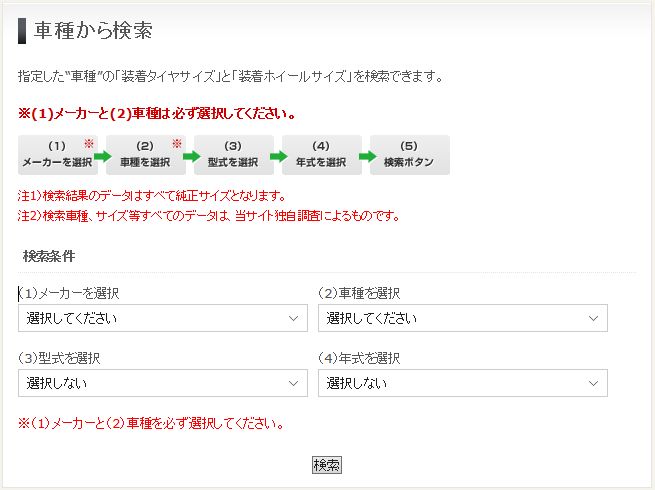The height and width of the screenshot is (490, 655).
Task: Open the (2)車種を選択 dropdown list
Action: click(463, 318)
